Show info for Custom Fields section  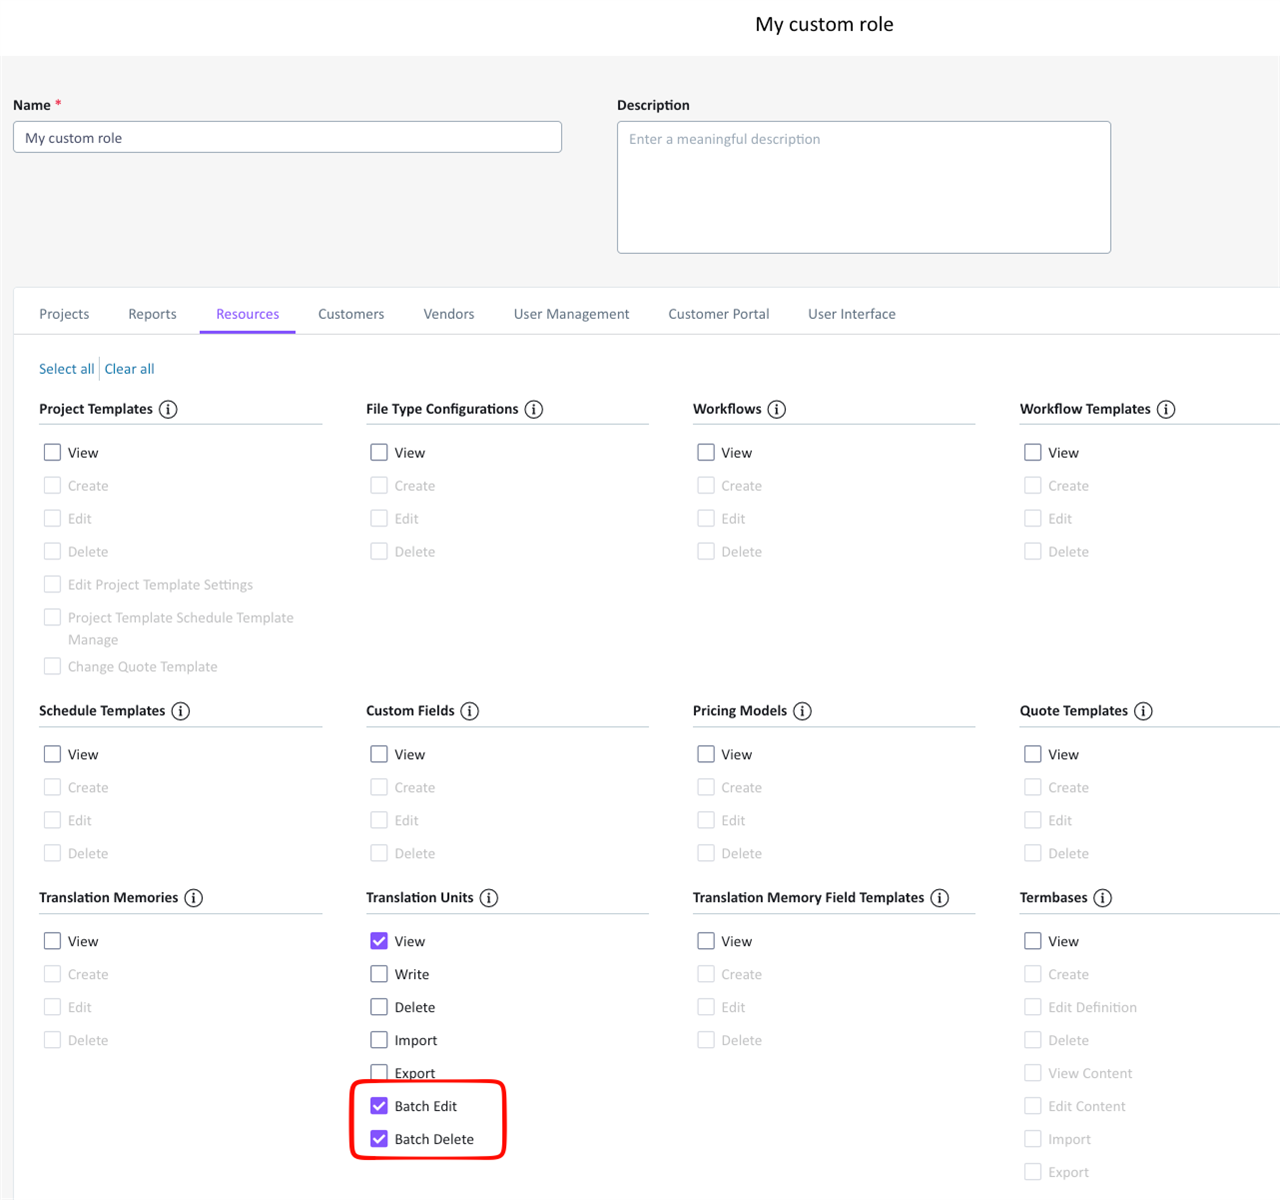tap(470, 711)
